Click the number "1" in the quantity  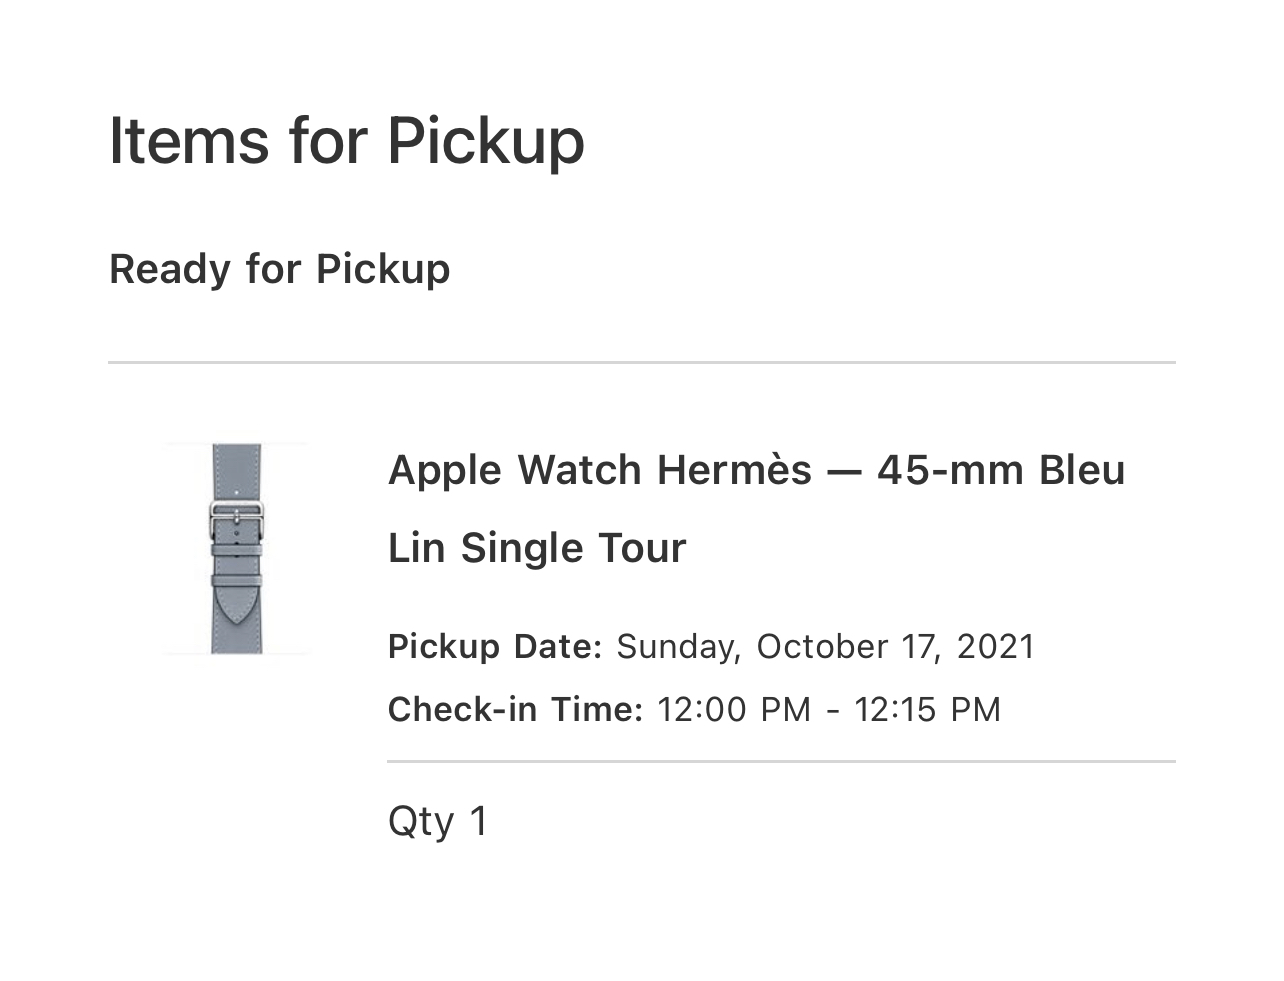pos(478,821)
